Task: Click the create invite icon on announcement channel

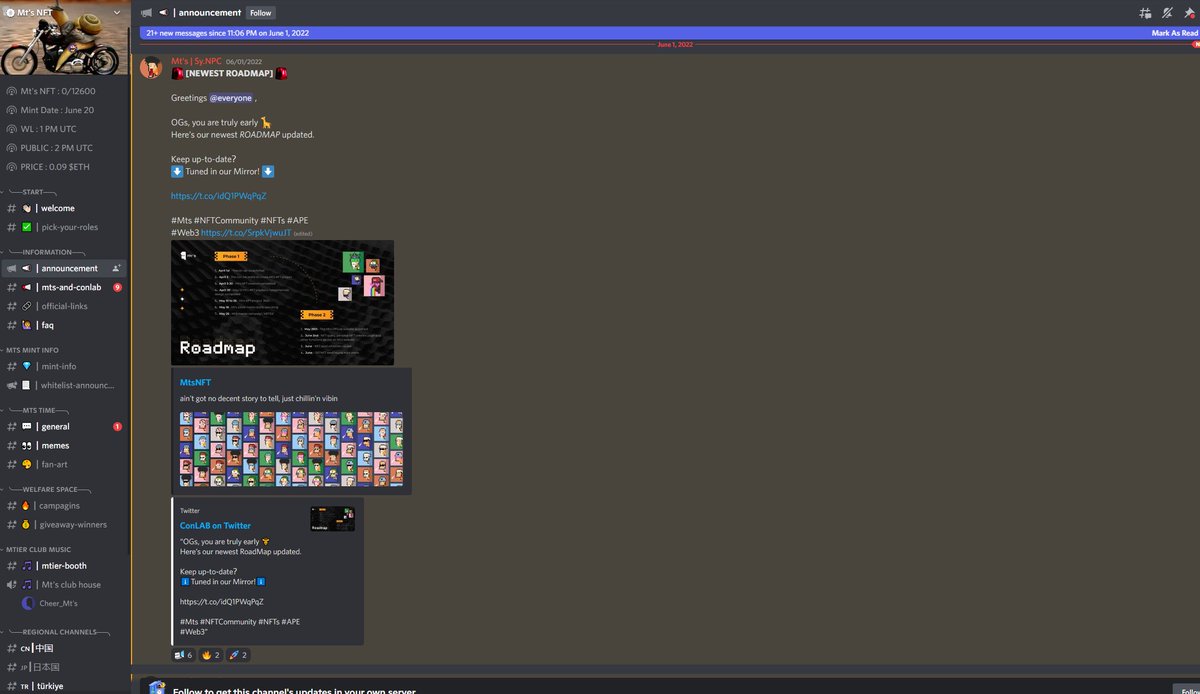Action: [x=117, y=268]
